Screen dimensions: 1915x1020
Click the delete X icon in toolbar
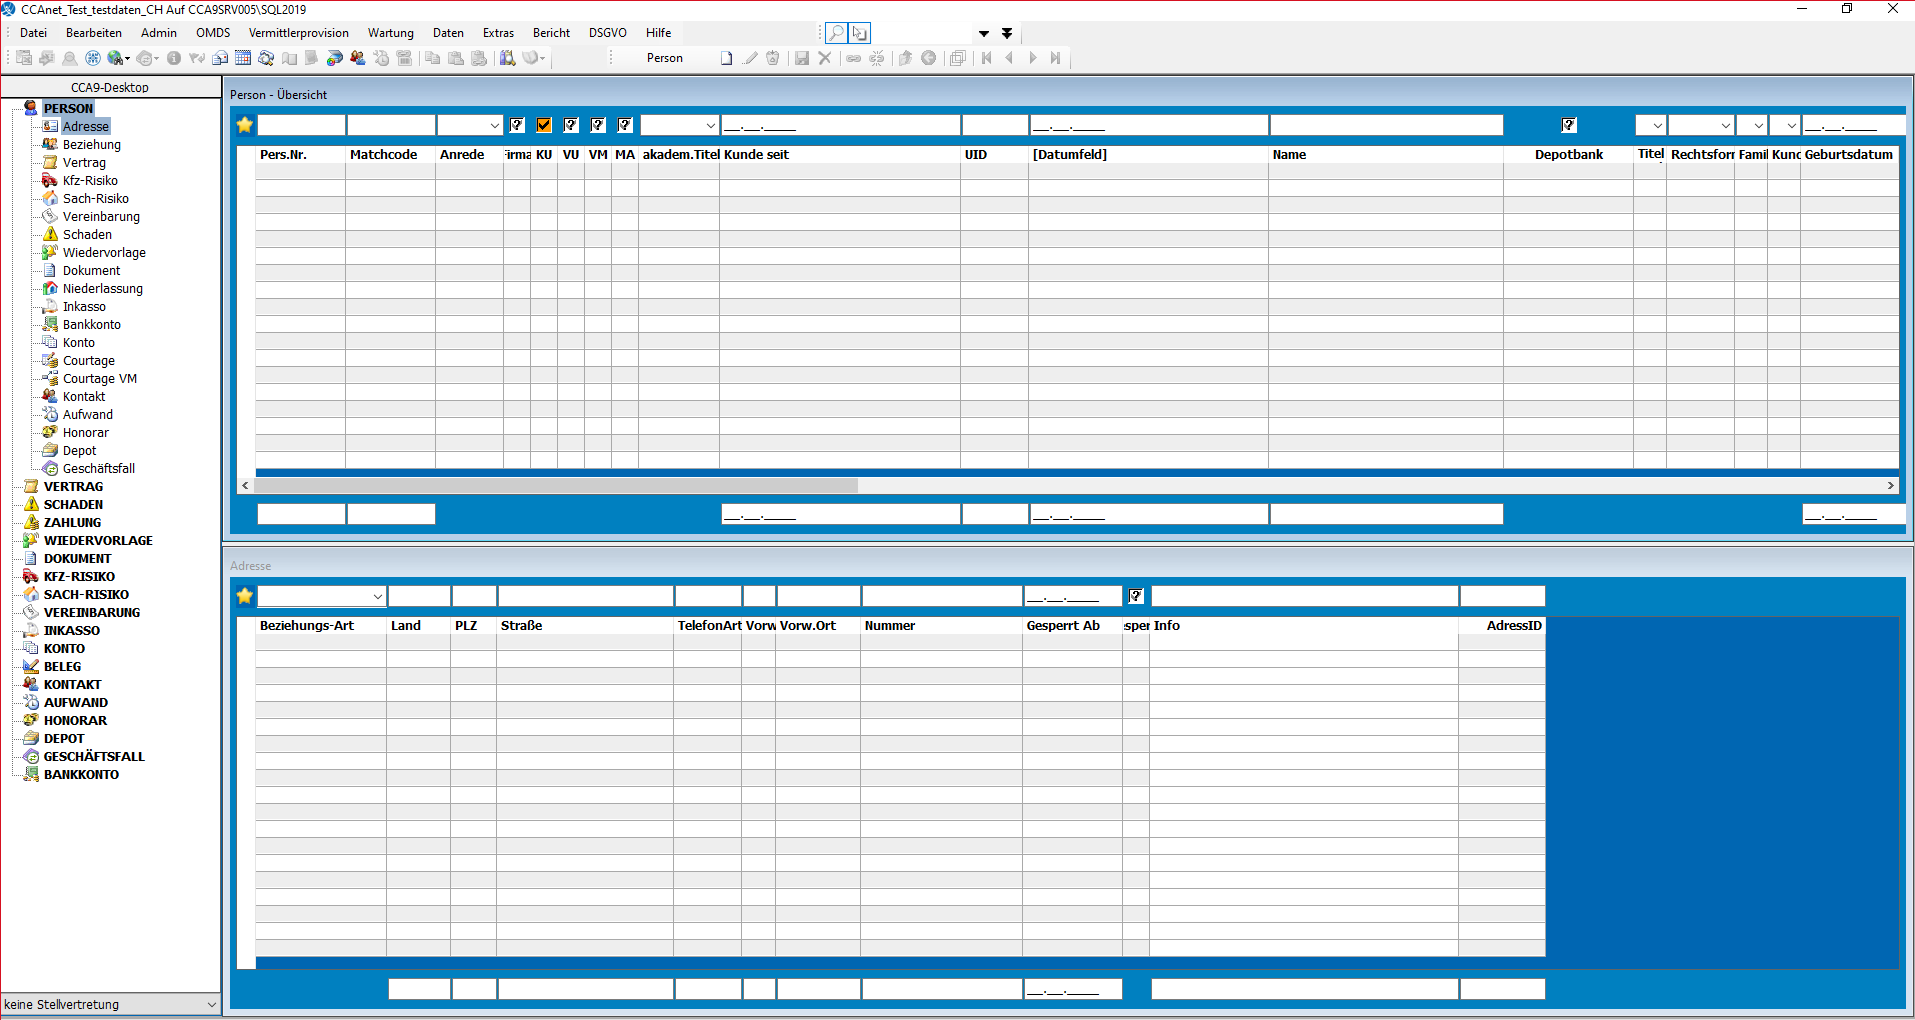coord(825,58)
